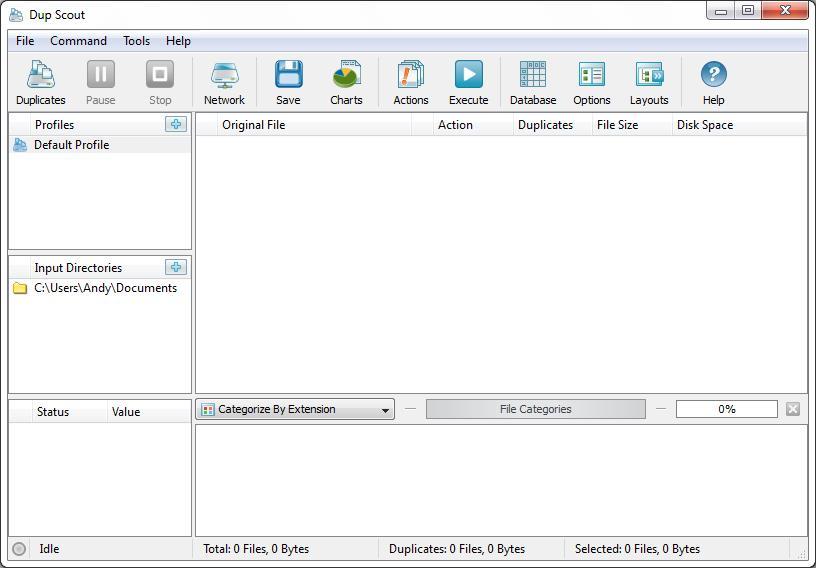
Task: Click the Dup Scout title bar icon
Action: pyautogui.click(x=16, y=15)
